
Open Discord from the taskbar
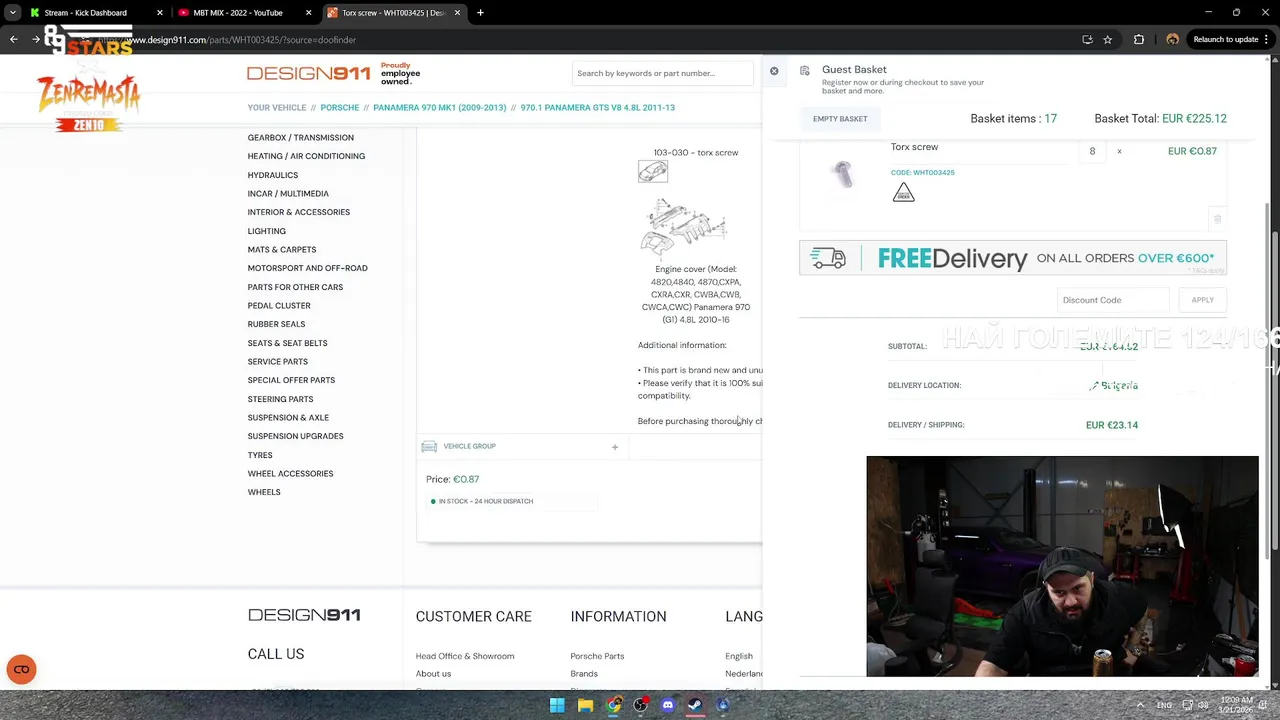tap(668, 705)
